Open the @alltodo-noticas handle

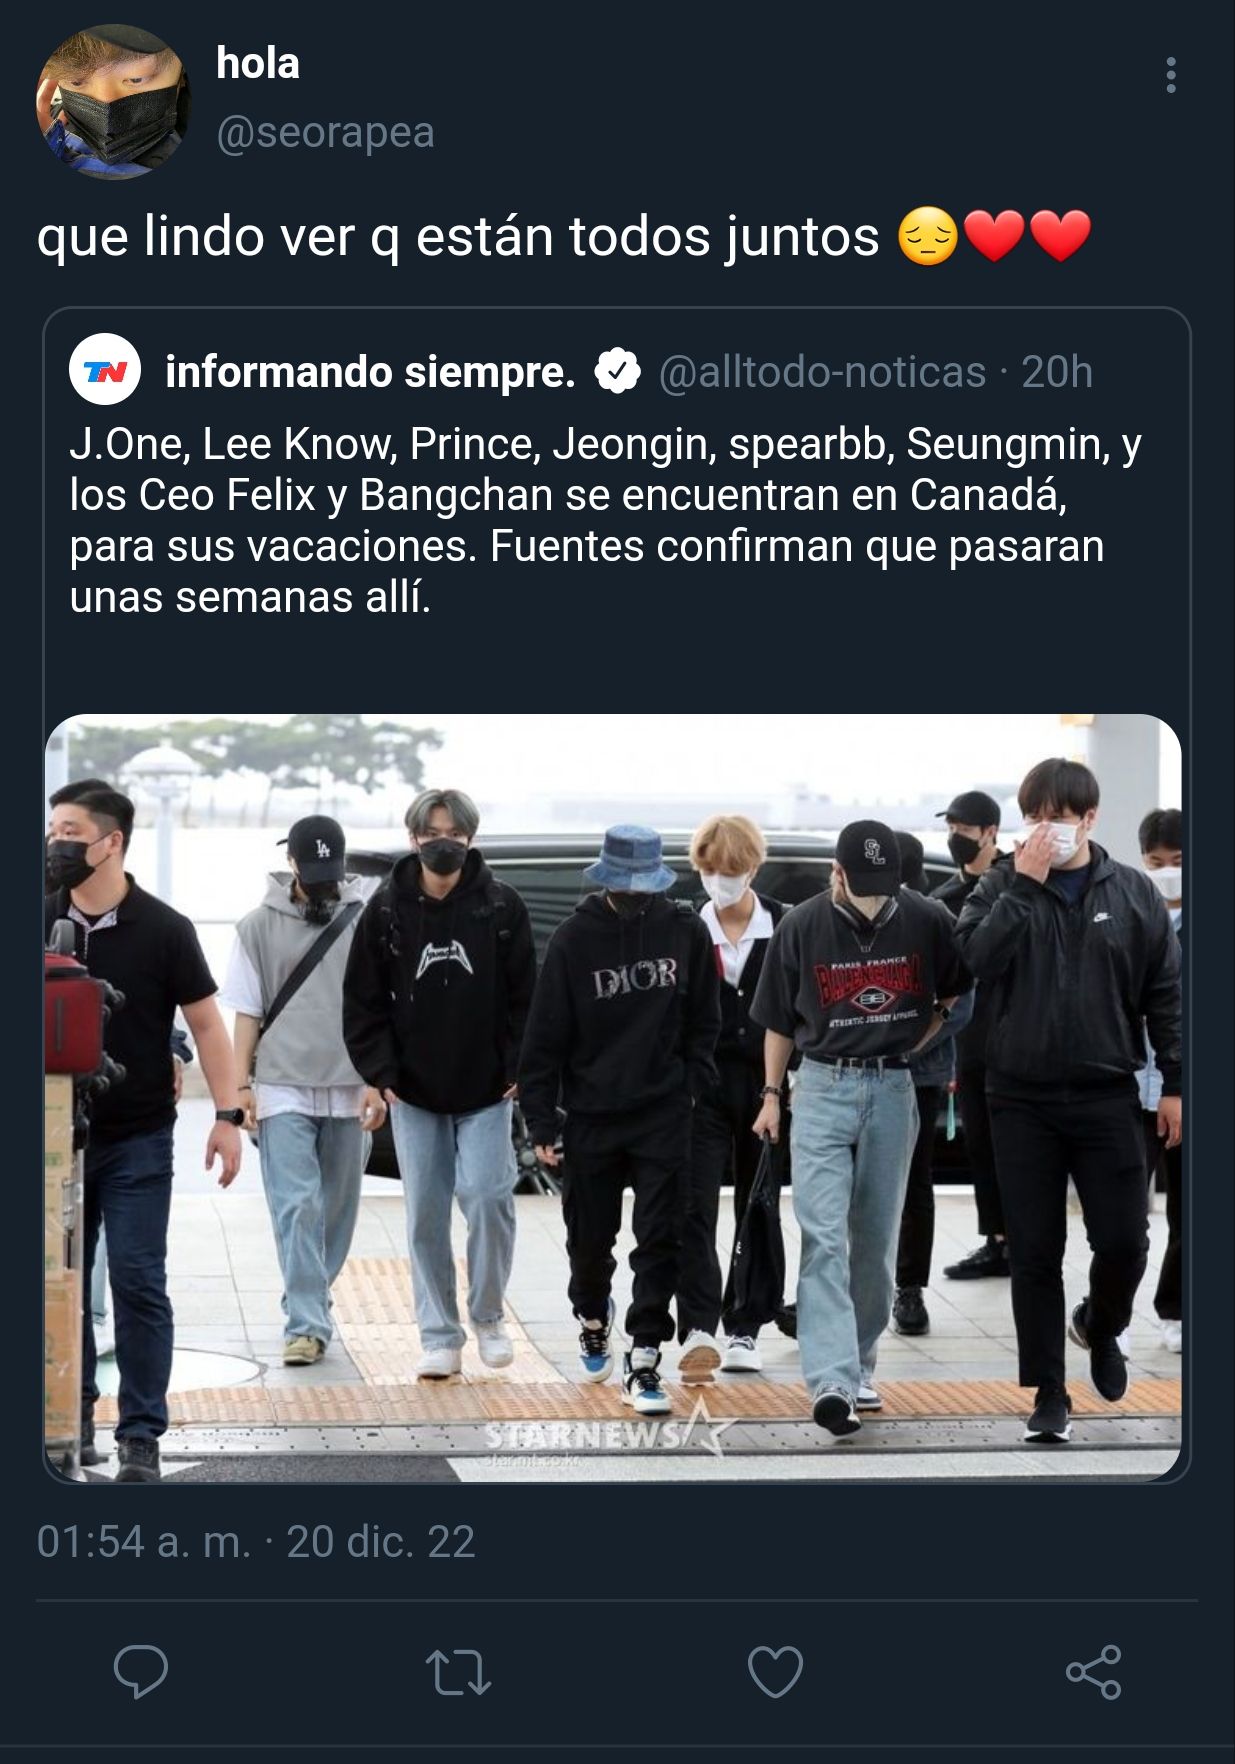point(822,372)
